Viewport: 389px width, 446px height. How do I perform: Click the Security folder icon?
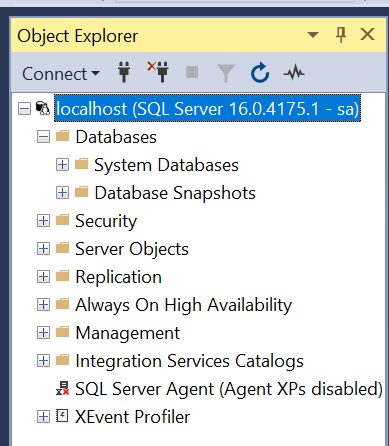click(x=62, y=220)
